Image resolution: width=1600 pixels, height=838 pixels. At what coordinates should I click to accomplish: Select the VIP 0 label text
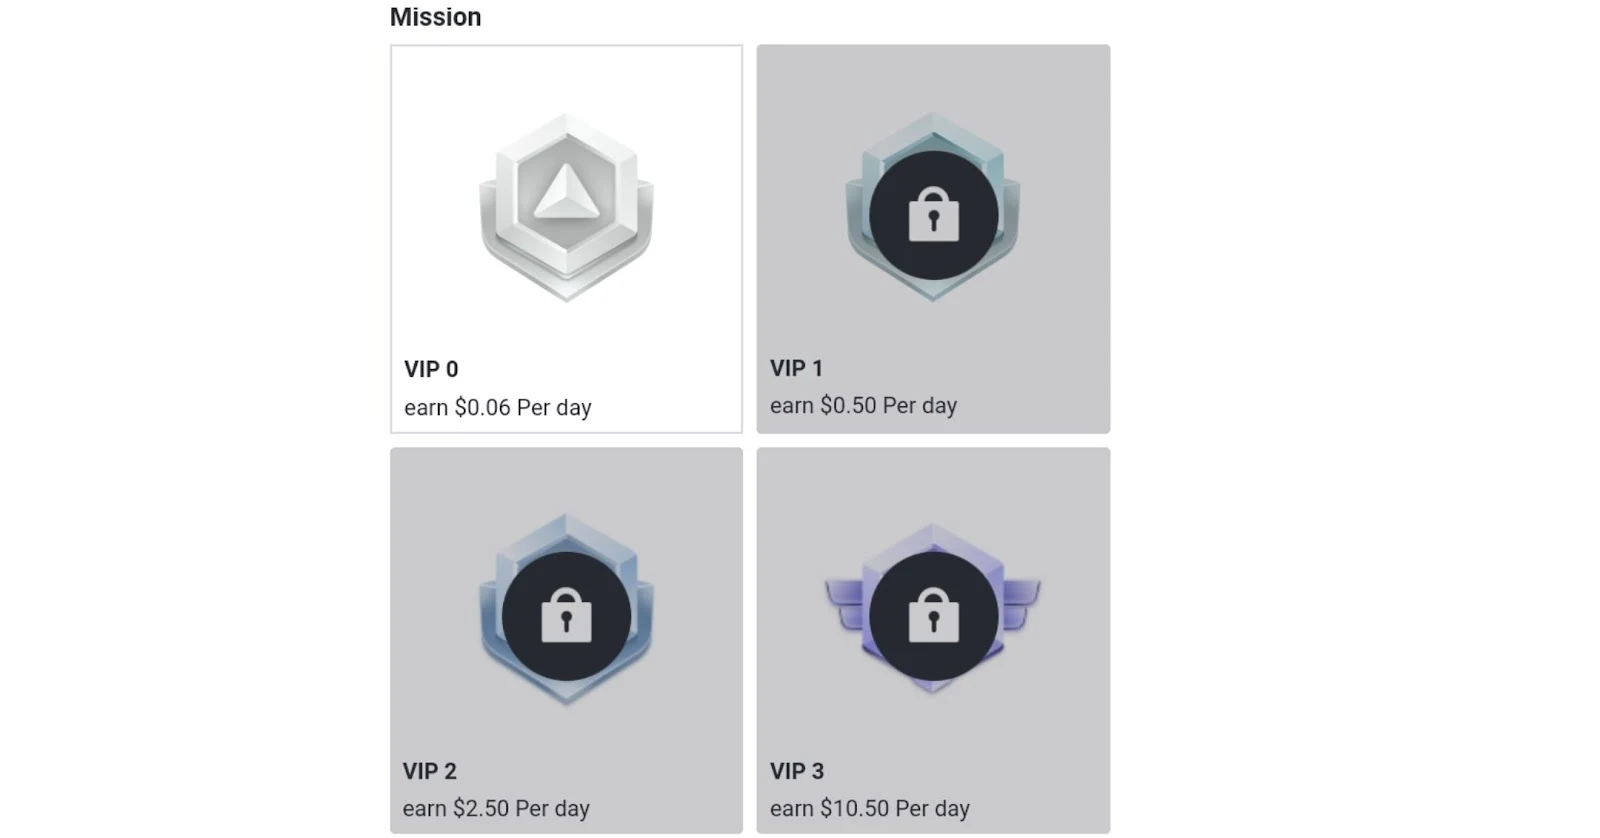431,369
